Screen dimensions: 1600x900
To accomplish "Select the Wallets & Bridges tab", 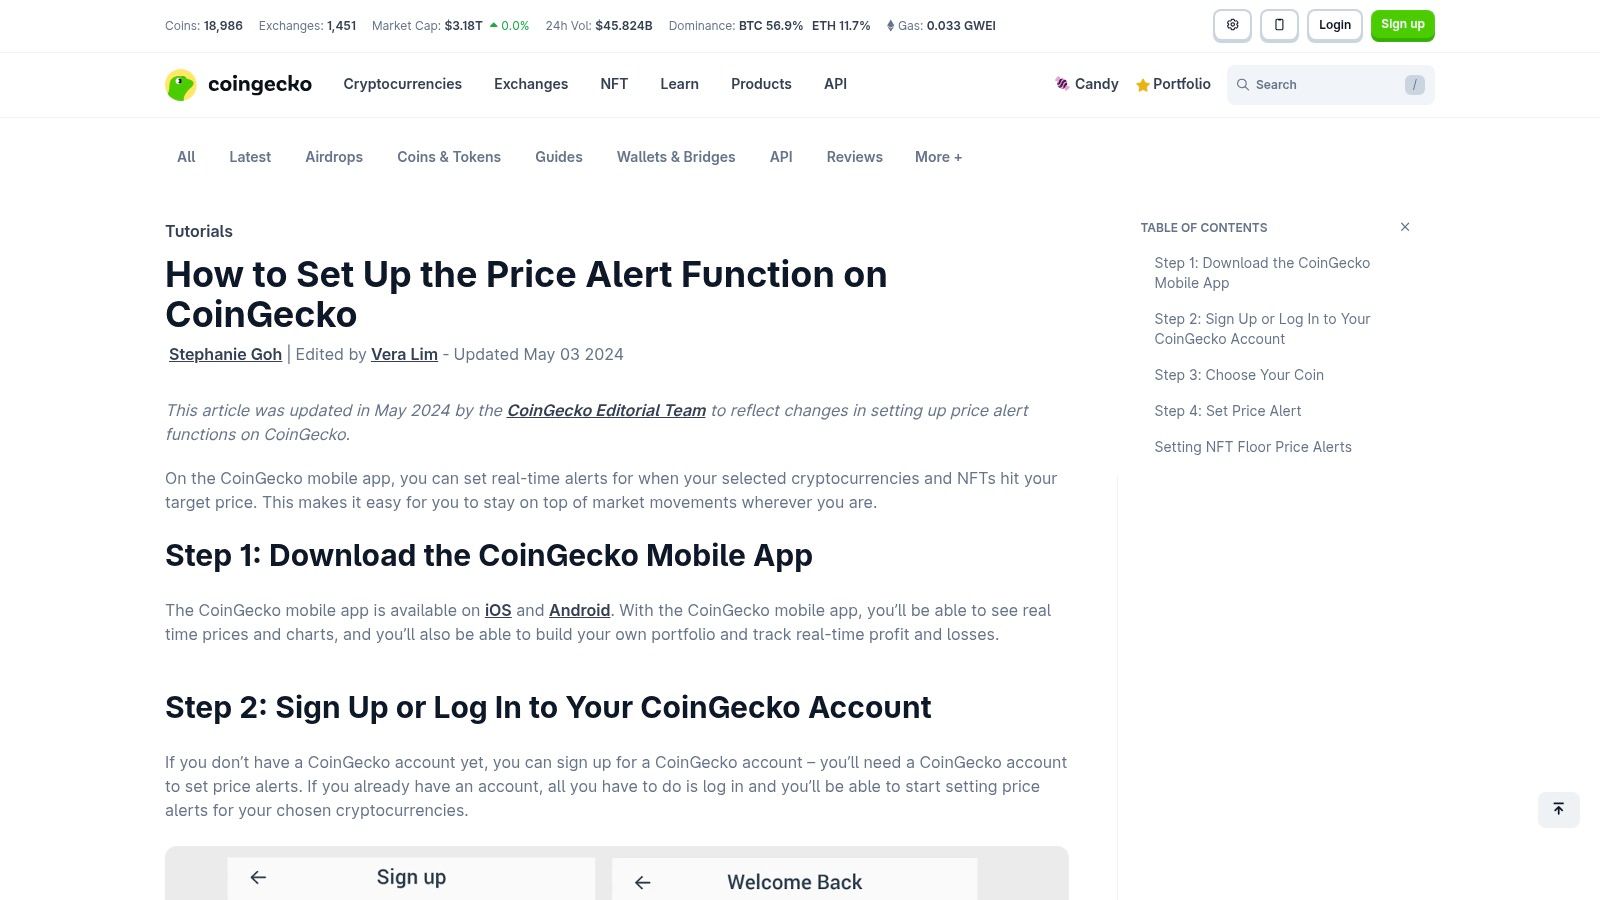I will coord(676,157).
